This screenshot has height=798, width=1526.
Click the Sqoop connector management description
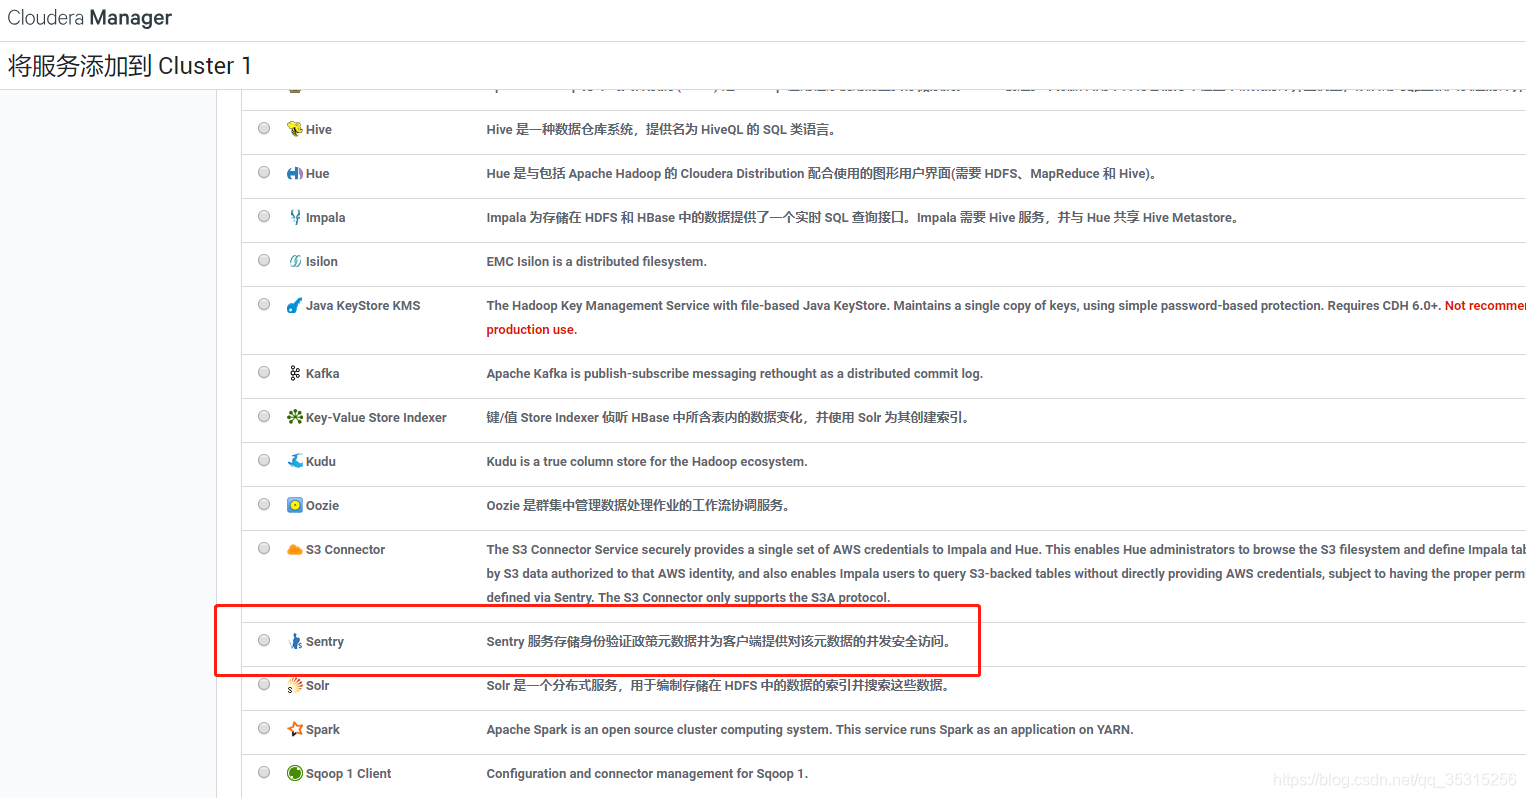click(x=647, y=773)
